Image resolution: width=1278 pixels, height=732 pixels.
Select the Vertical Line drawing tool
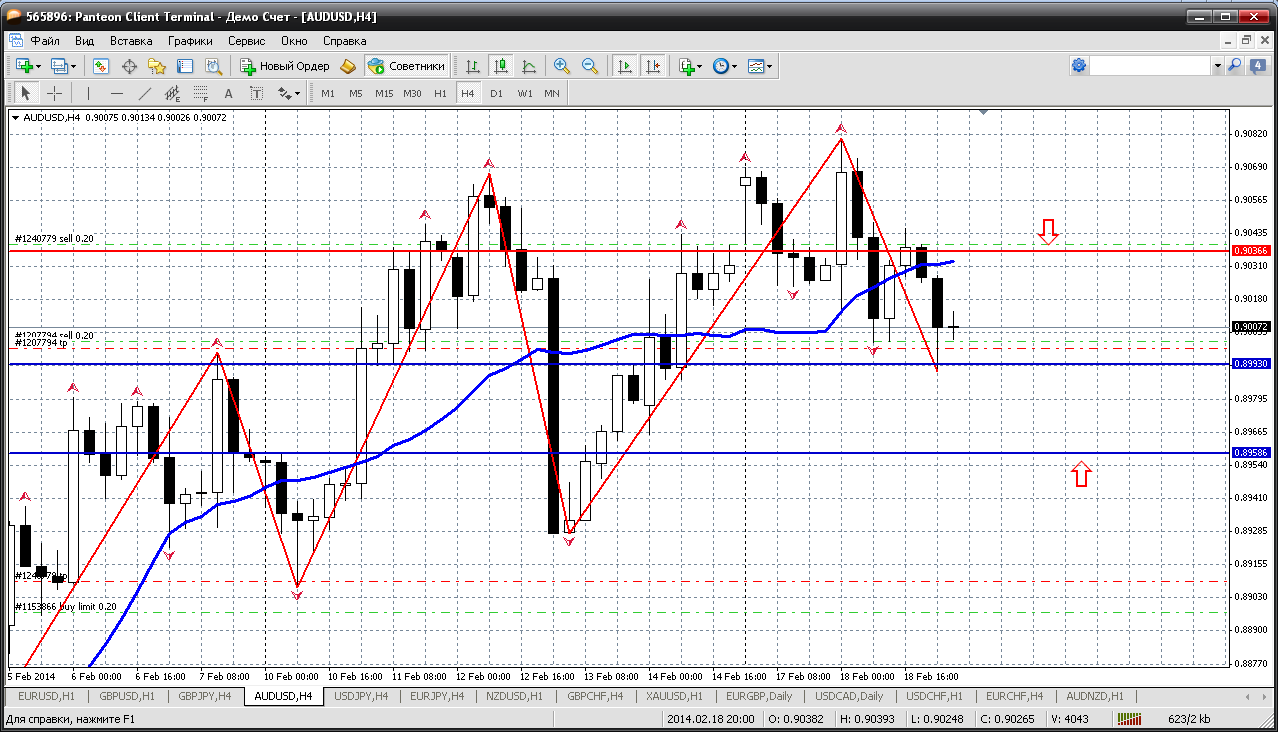click(89, 93)
